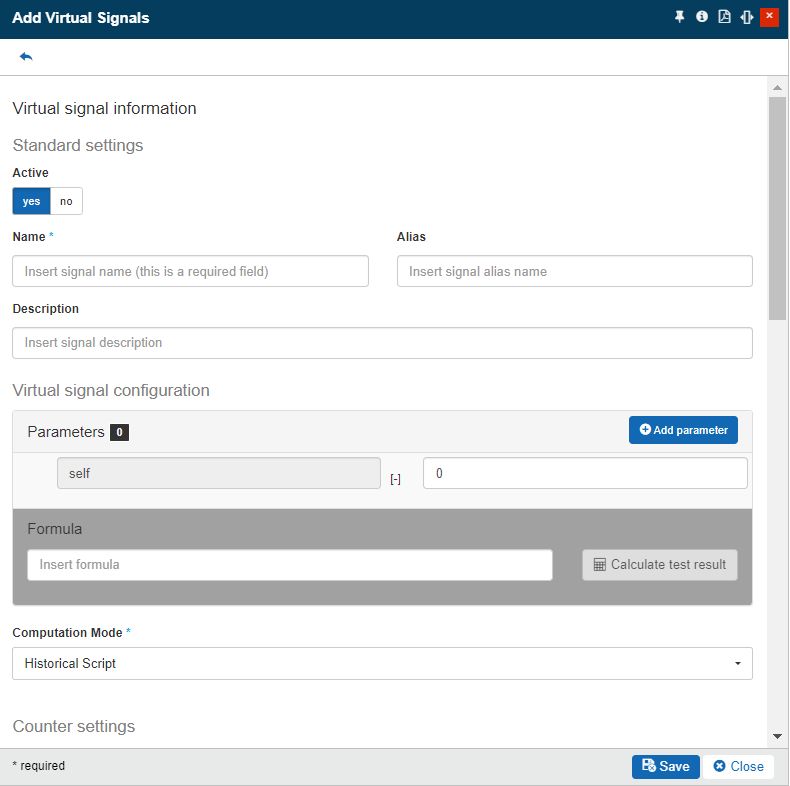Focus the signal Name input field
This screenshot has height=786, width=790.
(x=190, y=271)
